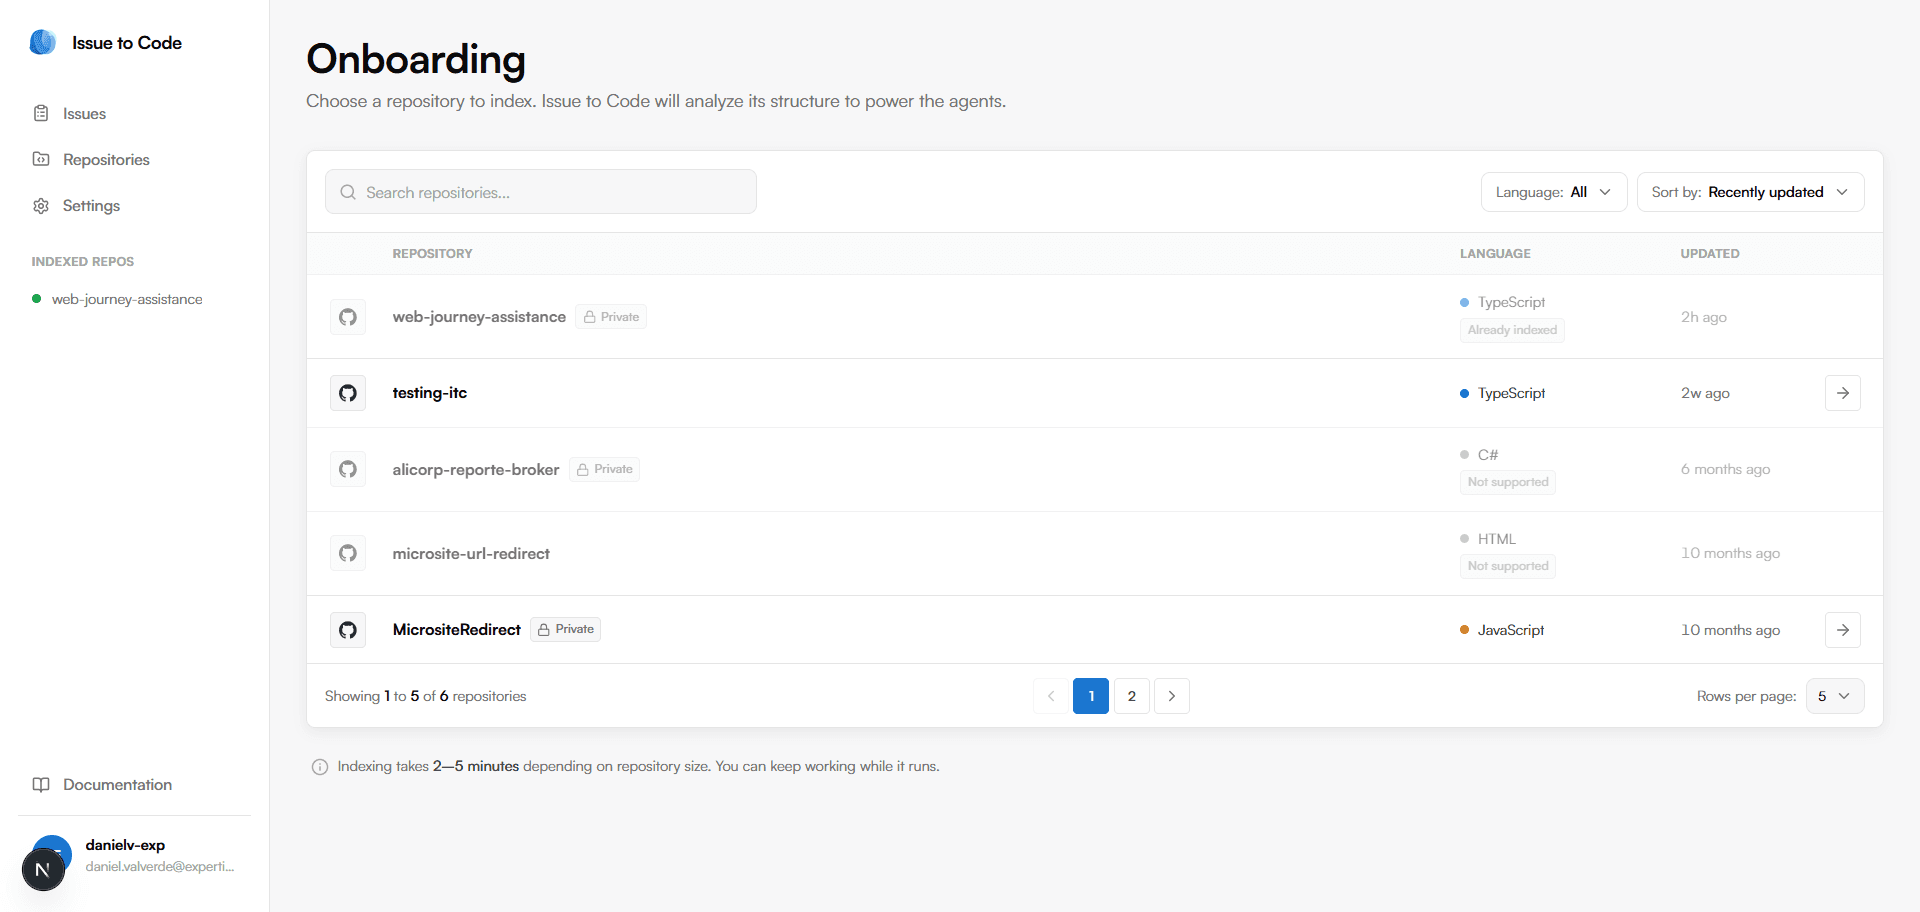Screen dimensions: 1920x912
Task: Click the round N badge button
Action: 43,869
